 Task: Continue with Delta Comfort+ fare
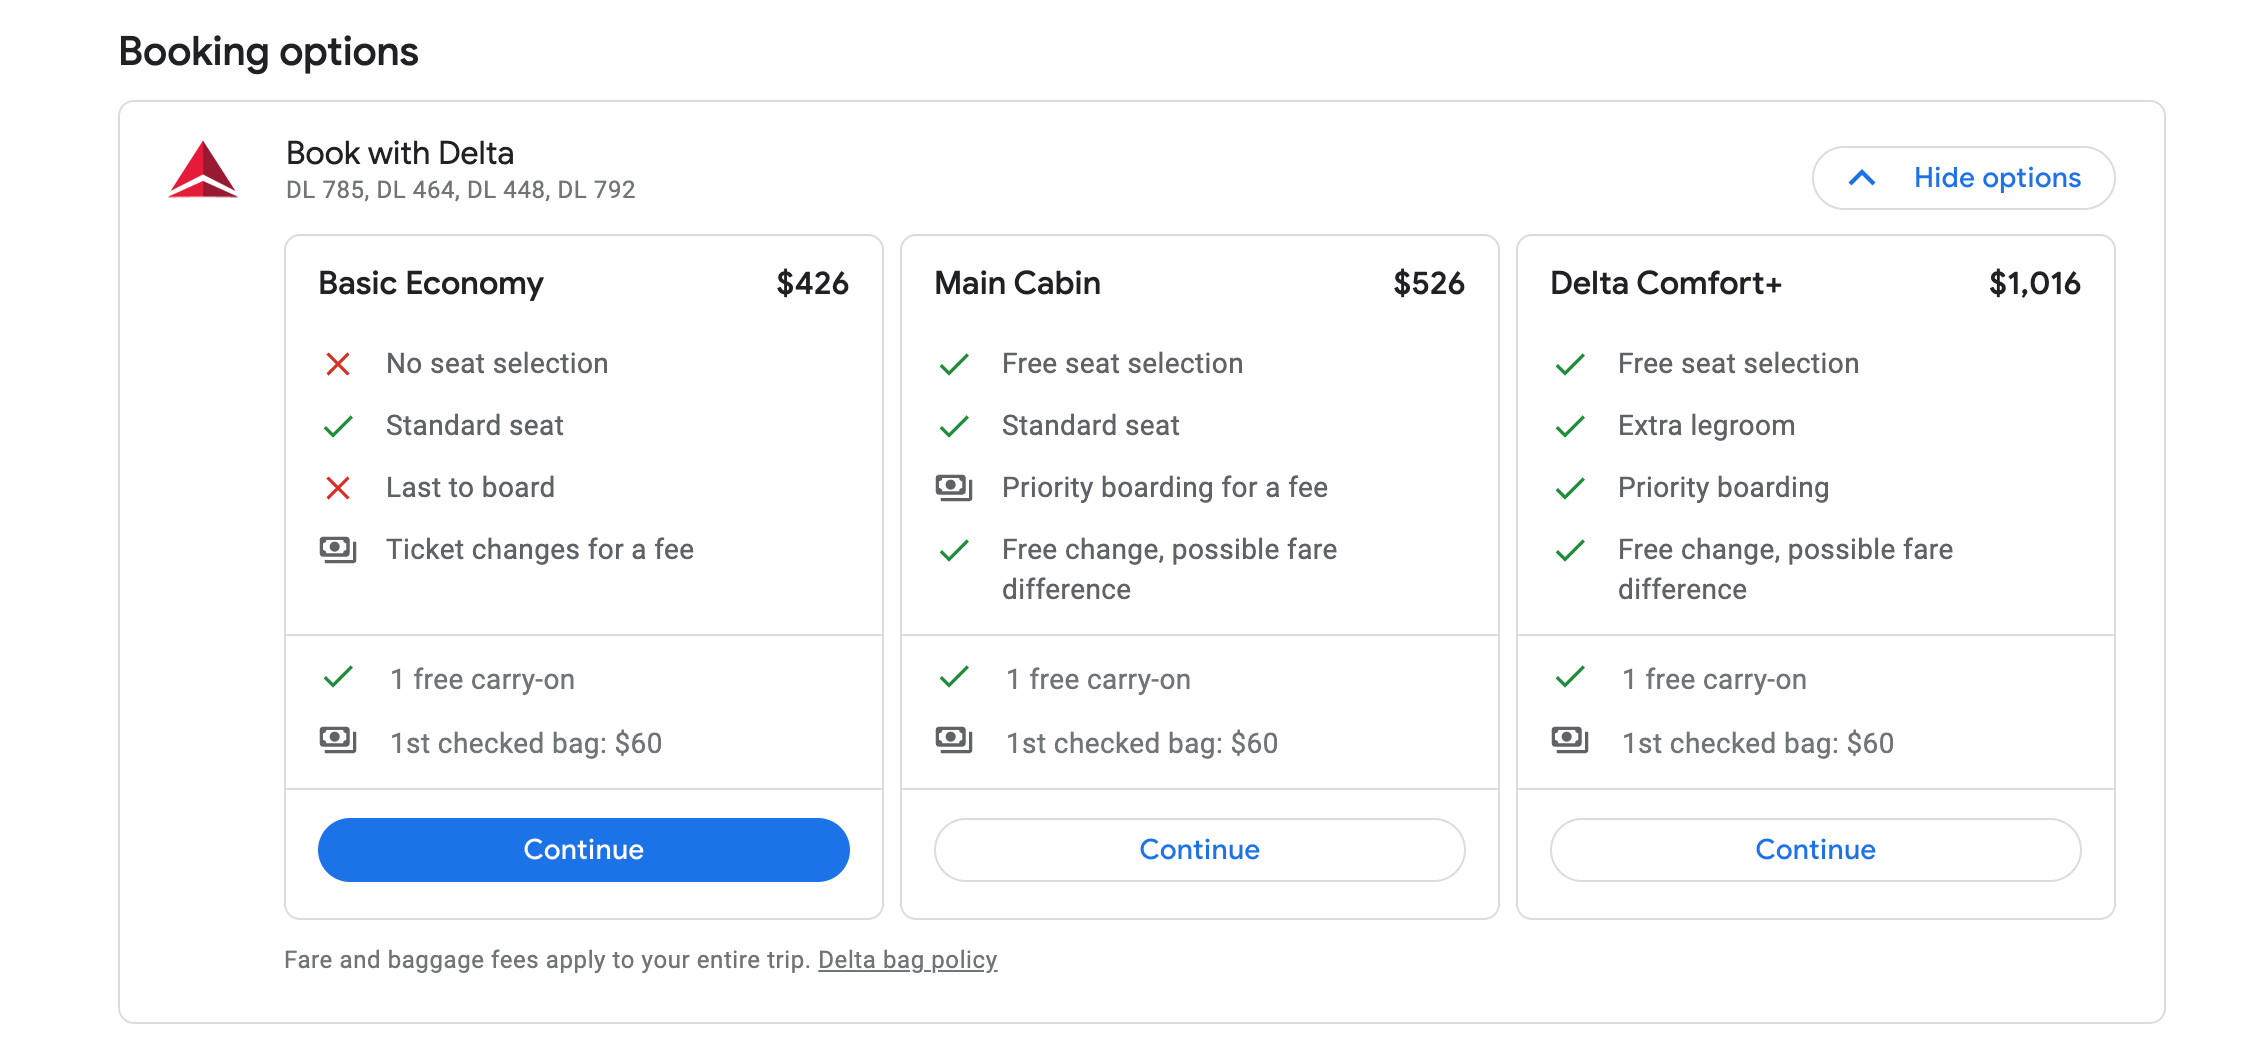pos(1815,850)
